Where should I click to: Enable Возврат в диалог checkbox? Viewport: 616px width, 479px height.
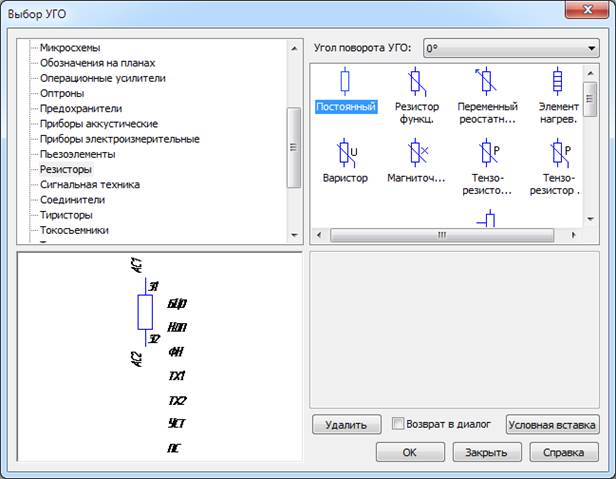tap(398, 424)
